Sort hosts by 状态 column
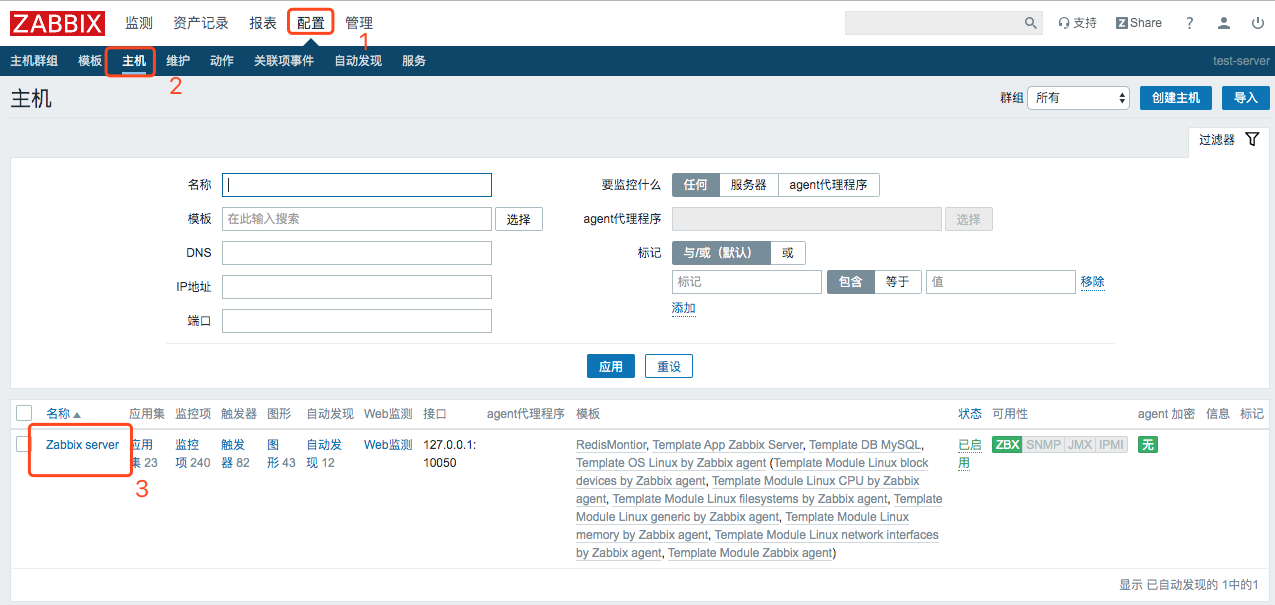This screenshot has width=1275, height=605. tap(970, 414)
